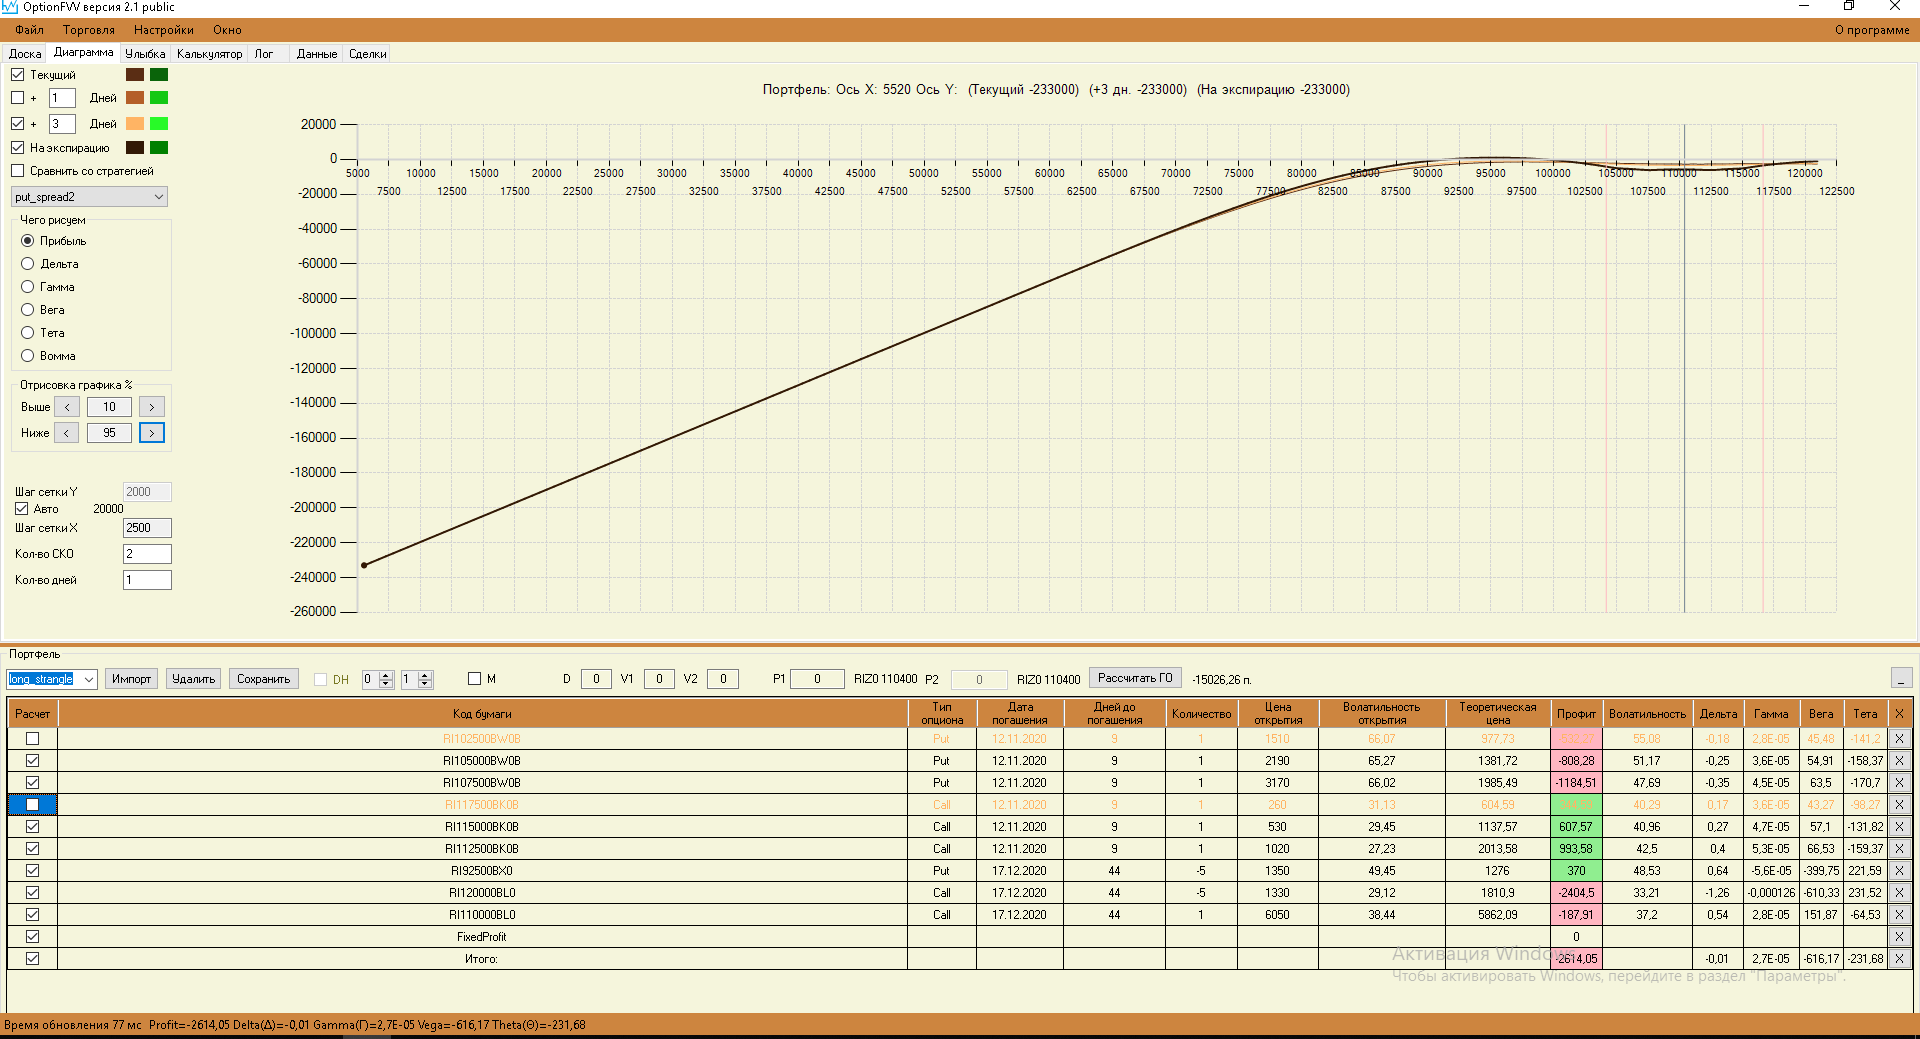
Task: Open the Сделки tab
Action: 368,54
